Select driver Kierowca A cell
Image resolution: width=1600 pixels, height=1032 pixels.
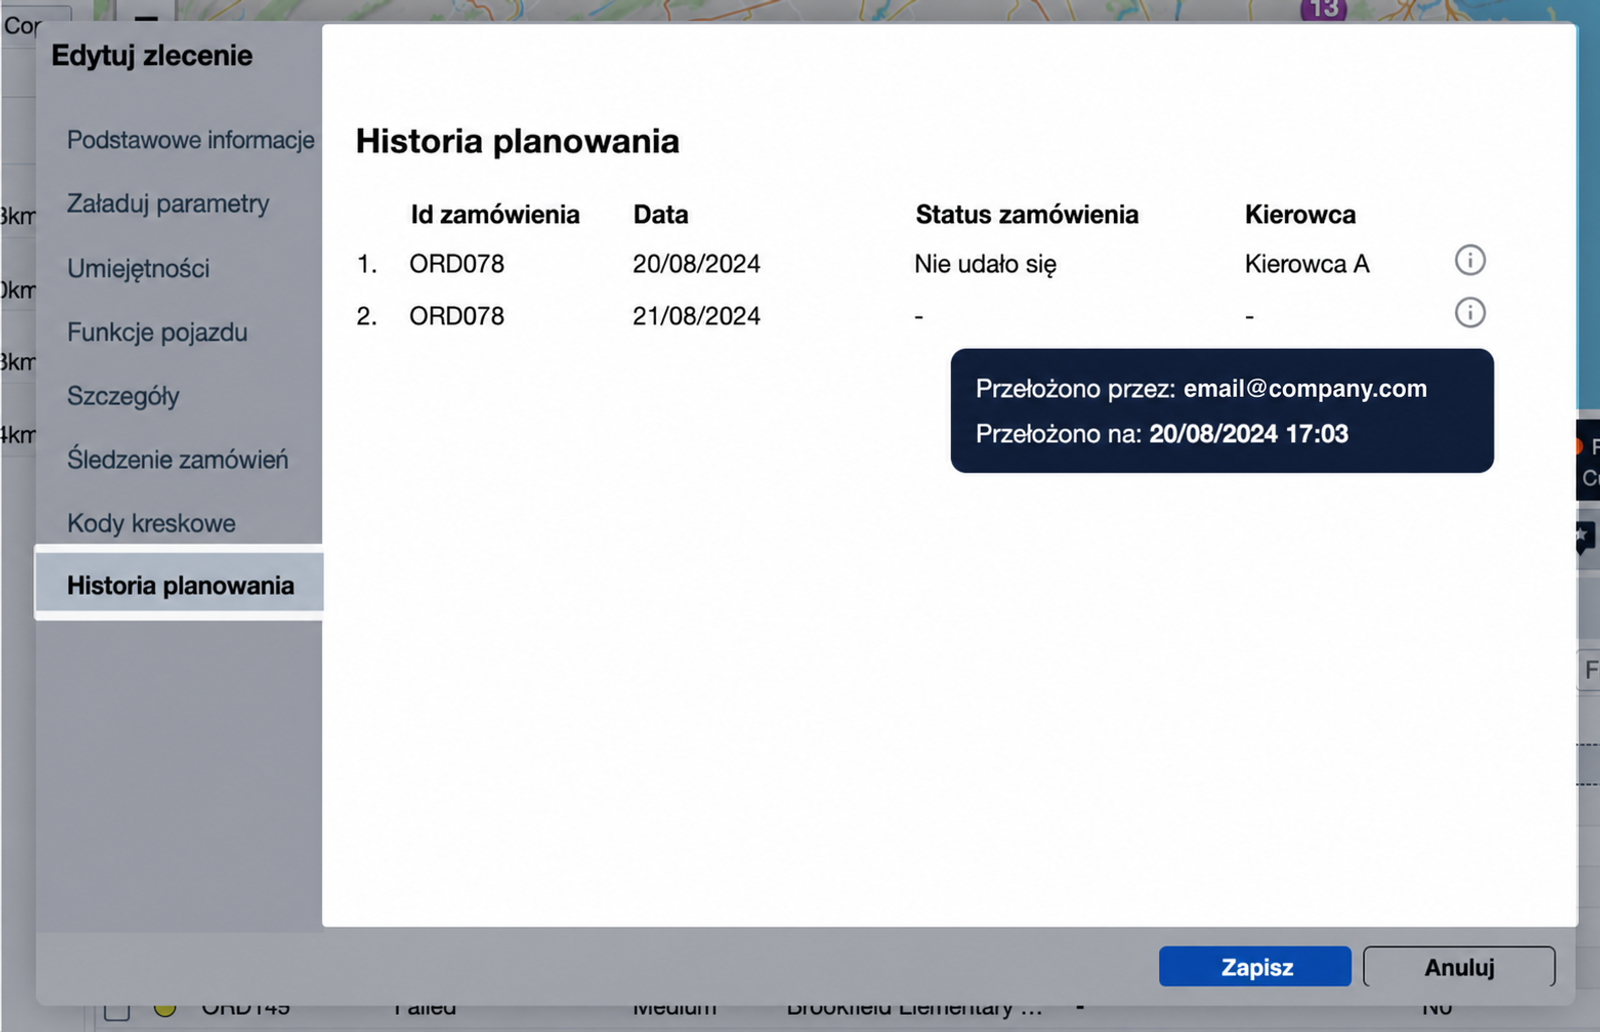click(1307, 264)
